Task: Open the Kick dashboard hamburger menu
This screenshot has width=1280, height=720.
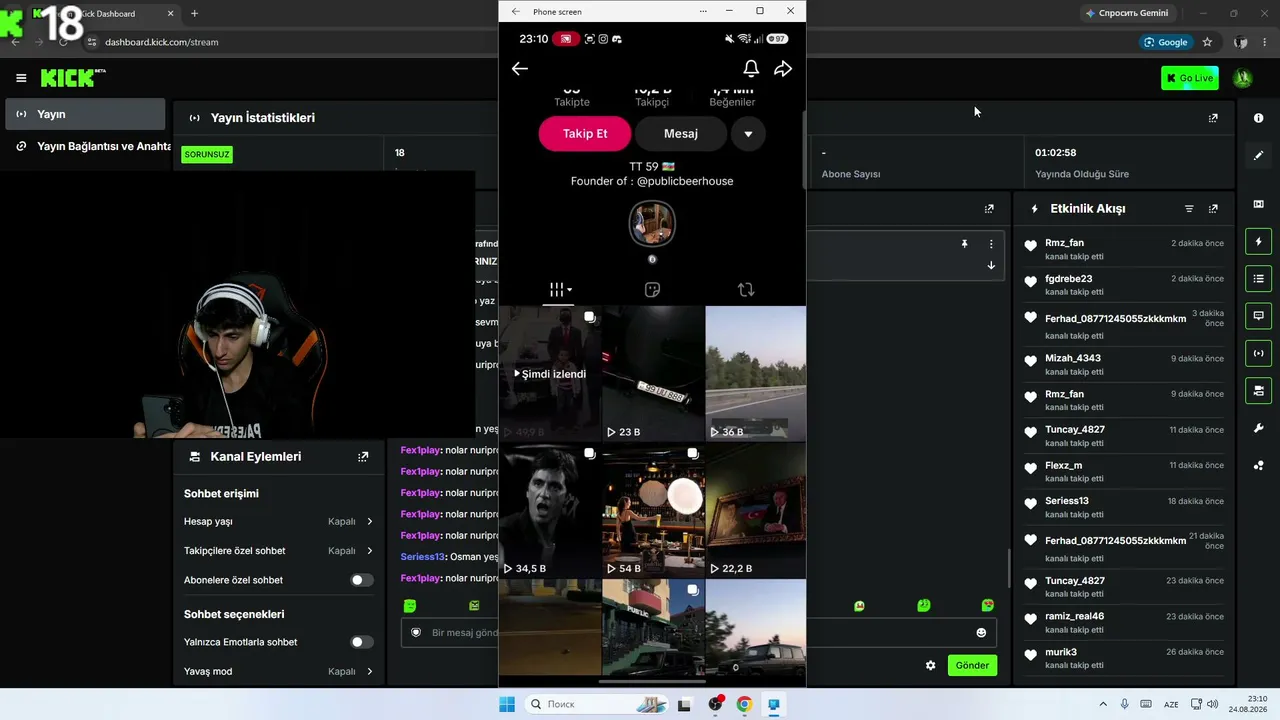Action: click(21, 78)
